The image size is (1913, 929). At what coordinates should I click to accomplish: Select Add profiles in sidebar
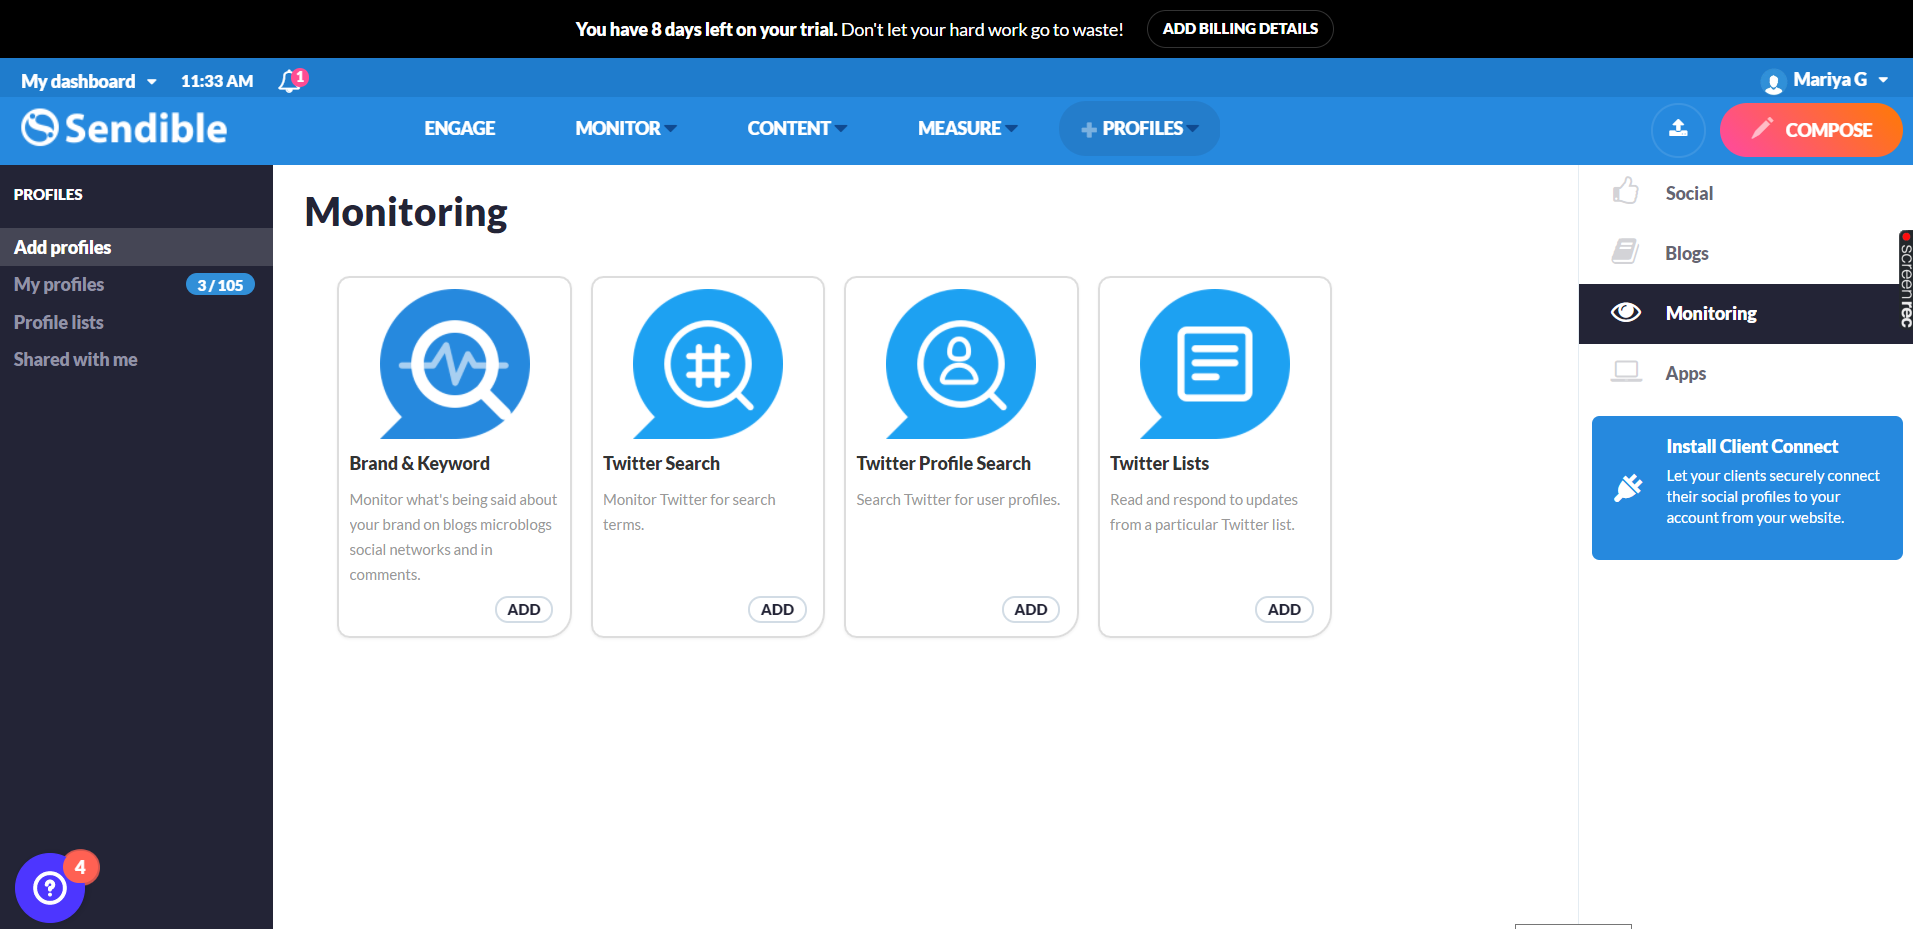click(136, 247)
